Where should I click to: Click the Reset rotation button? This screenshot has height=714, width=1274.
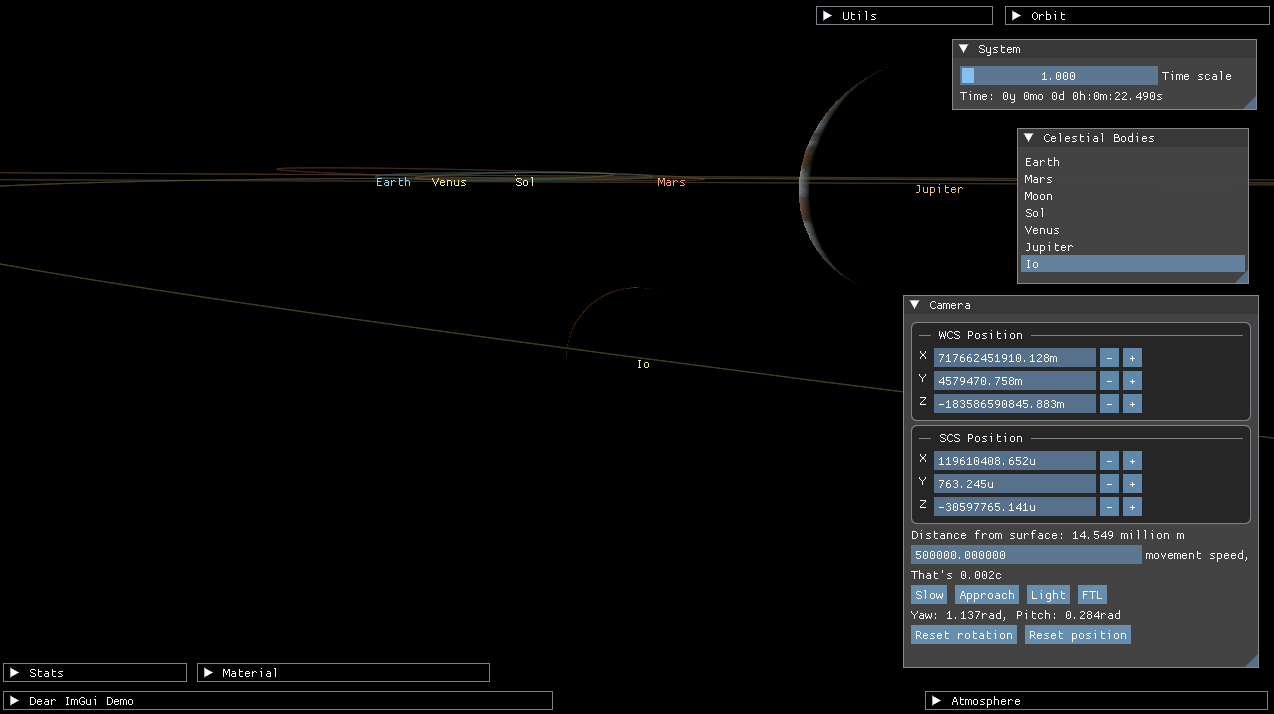(963, 634)
